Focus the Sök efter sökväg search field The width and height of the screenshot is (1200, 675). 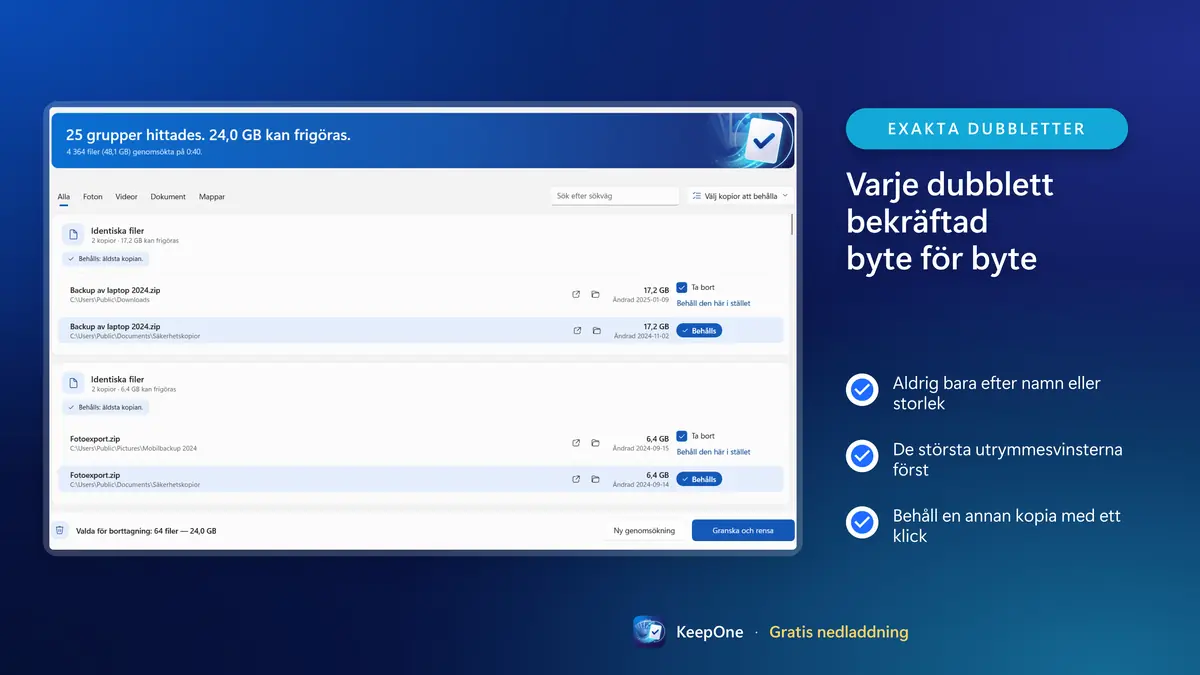pyautogui.click(x=615, y=196)
